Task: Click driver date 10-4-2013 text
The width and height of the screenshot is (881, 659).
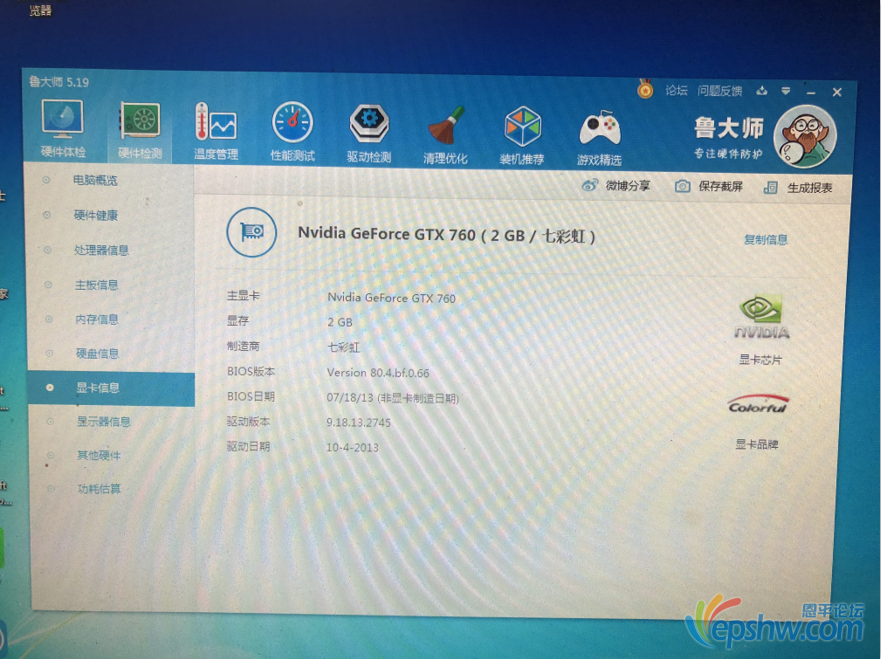Action: click(x=352, y=447)
